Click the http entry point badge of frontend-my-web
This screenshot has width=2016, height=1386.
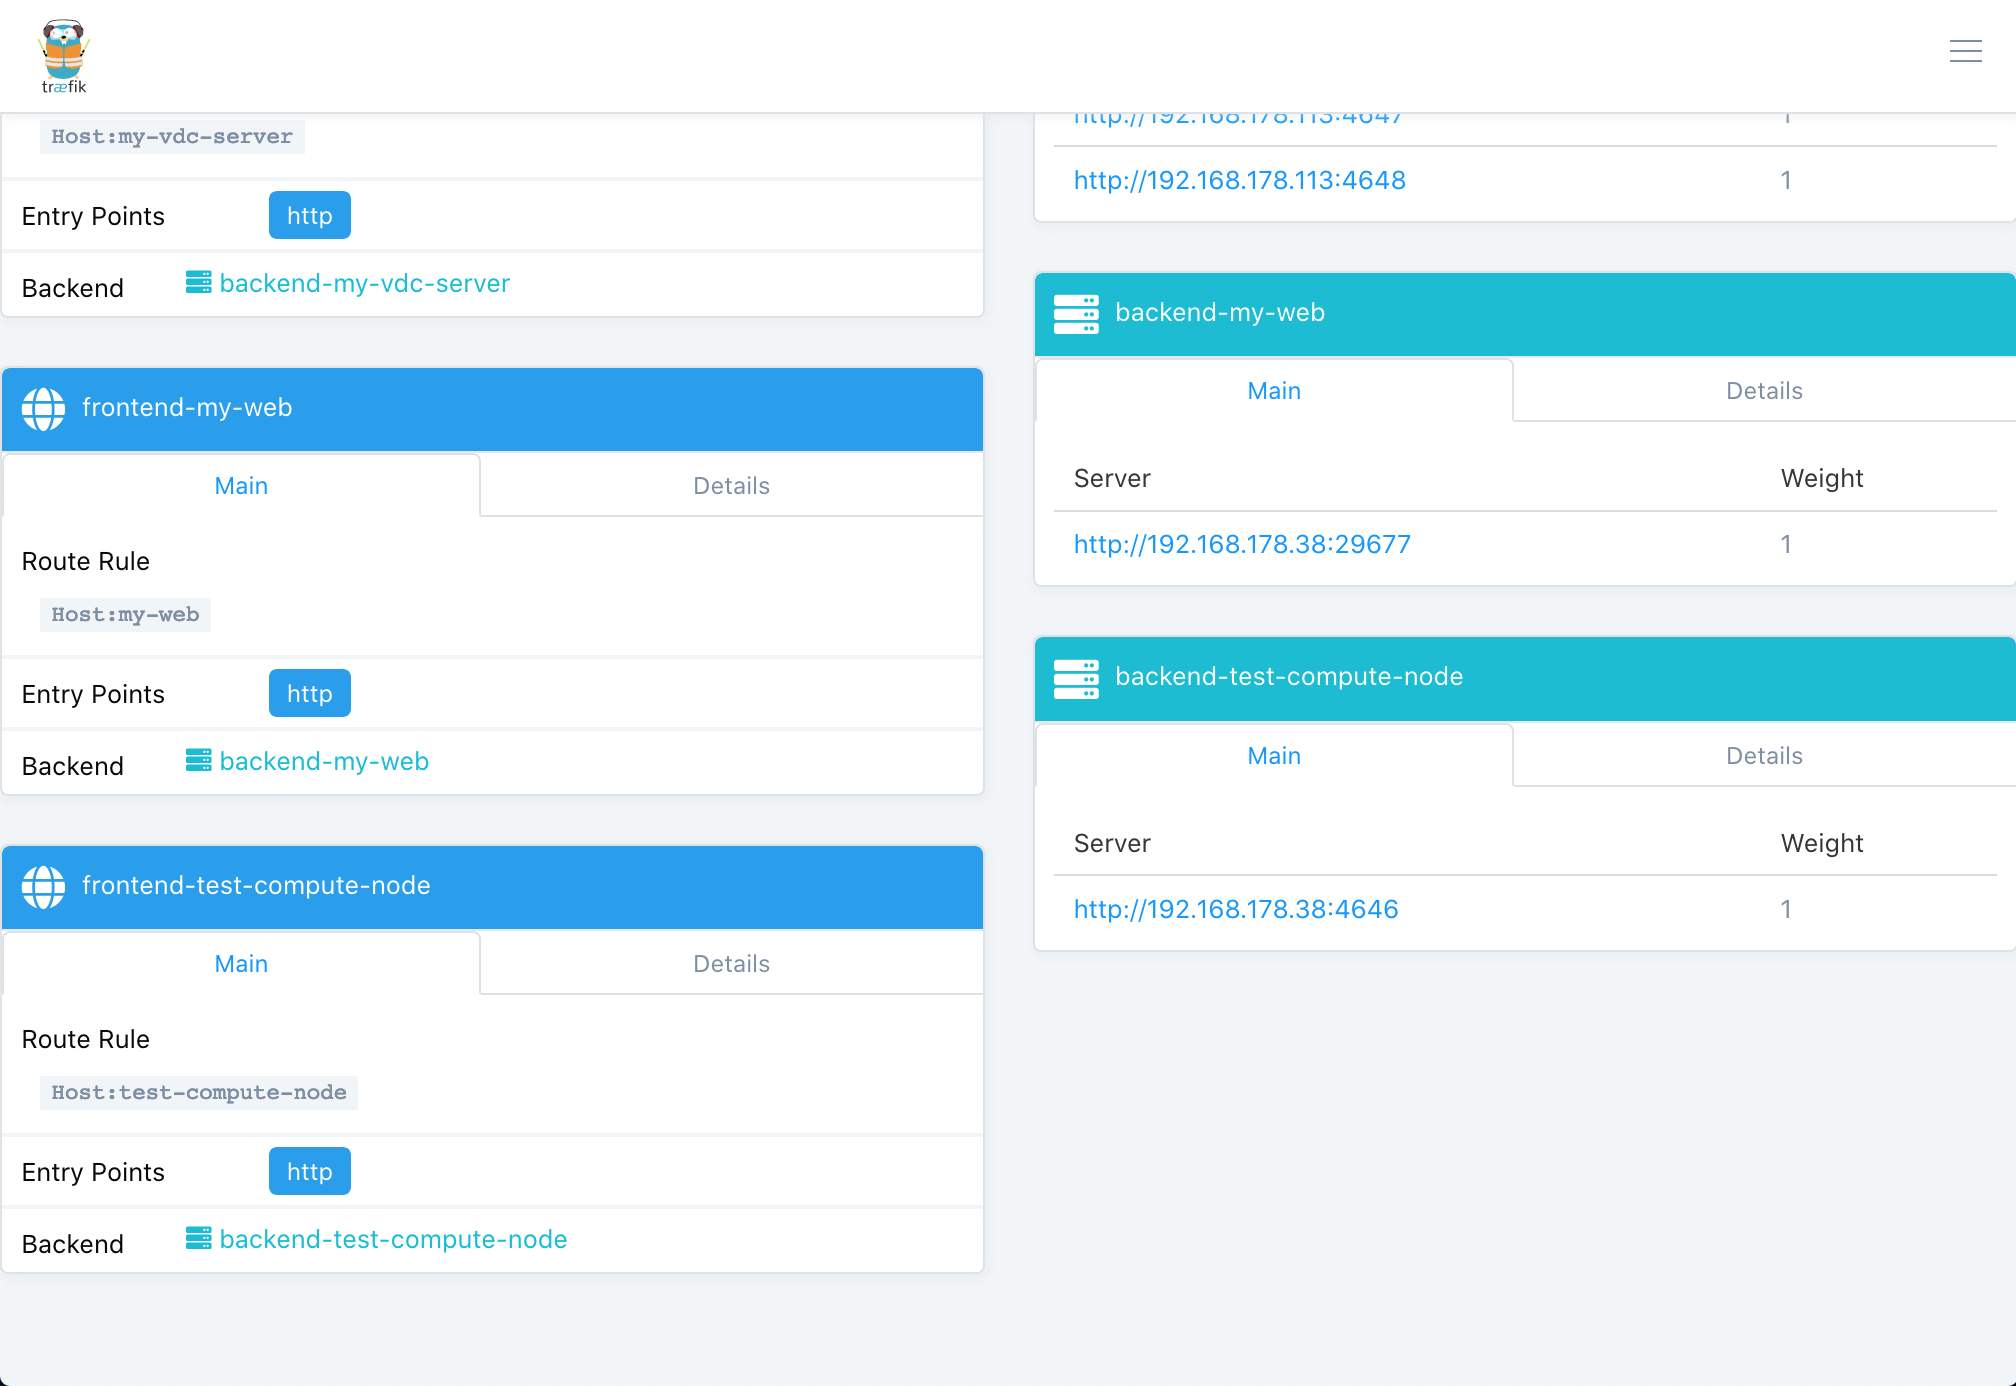[x=309, y=693]
